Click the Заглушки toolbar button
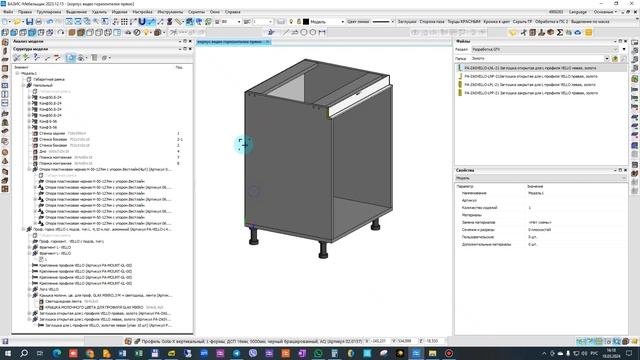The image size is (640, 360). [x=407, y=22]
